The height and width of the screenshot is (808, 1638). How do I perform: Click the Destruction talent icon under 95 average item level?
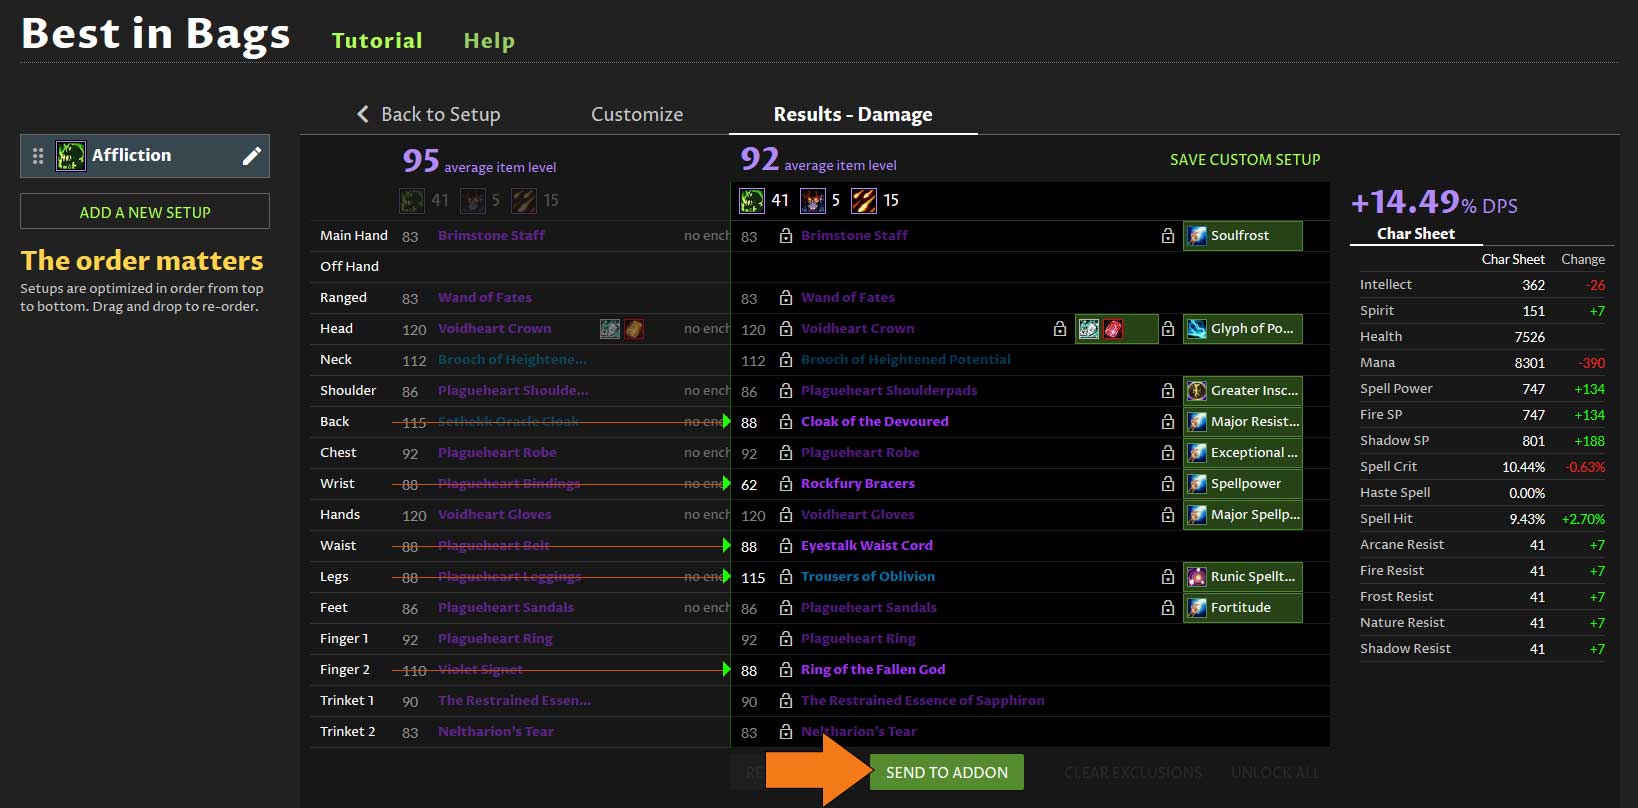[x=524, y=200]
